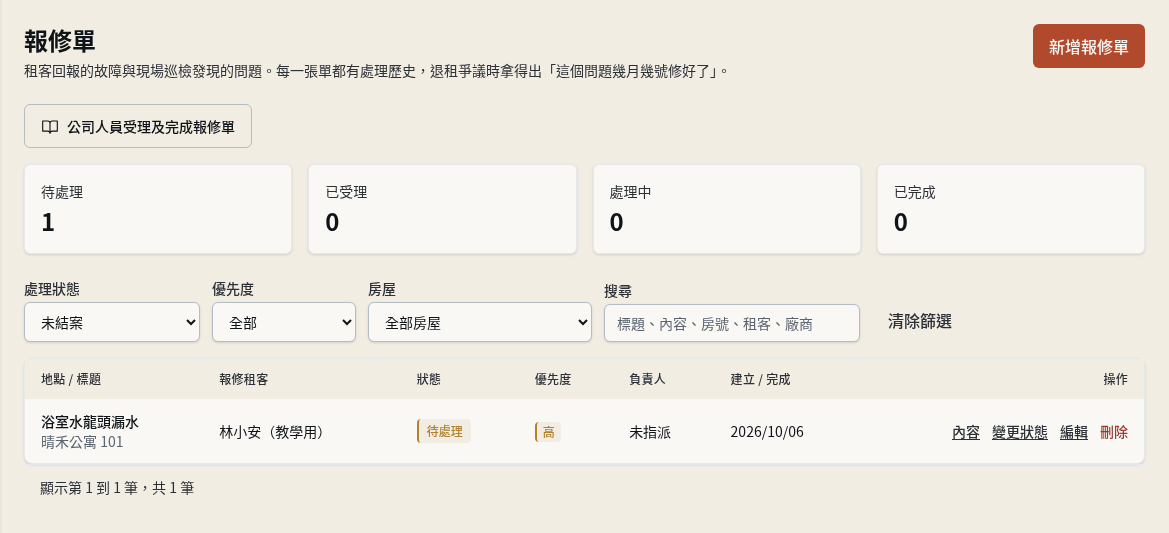Open the 優先度 dropdown showing 全部
Viewport: 1169px width, 533px height.
284,323
